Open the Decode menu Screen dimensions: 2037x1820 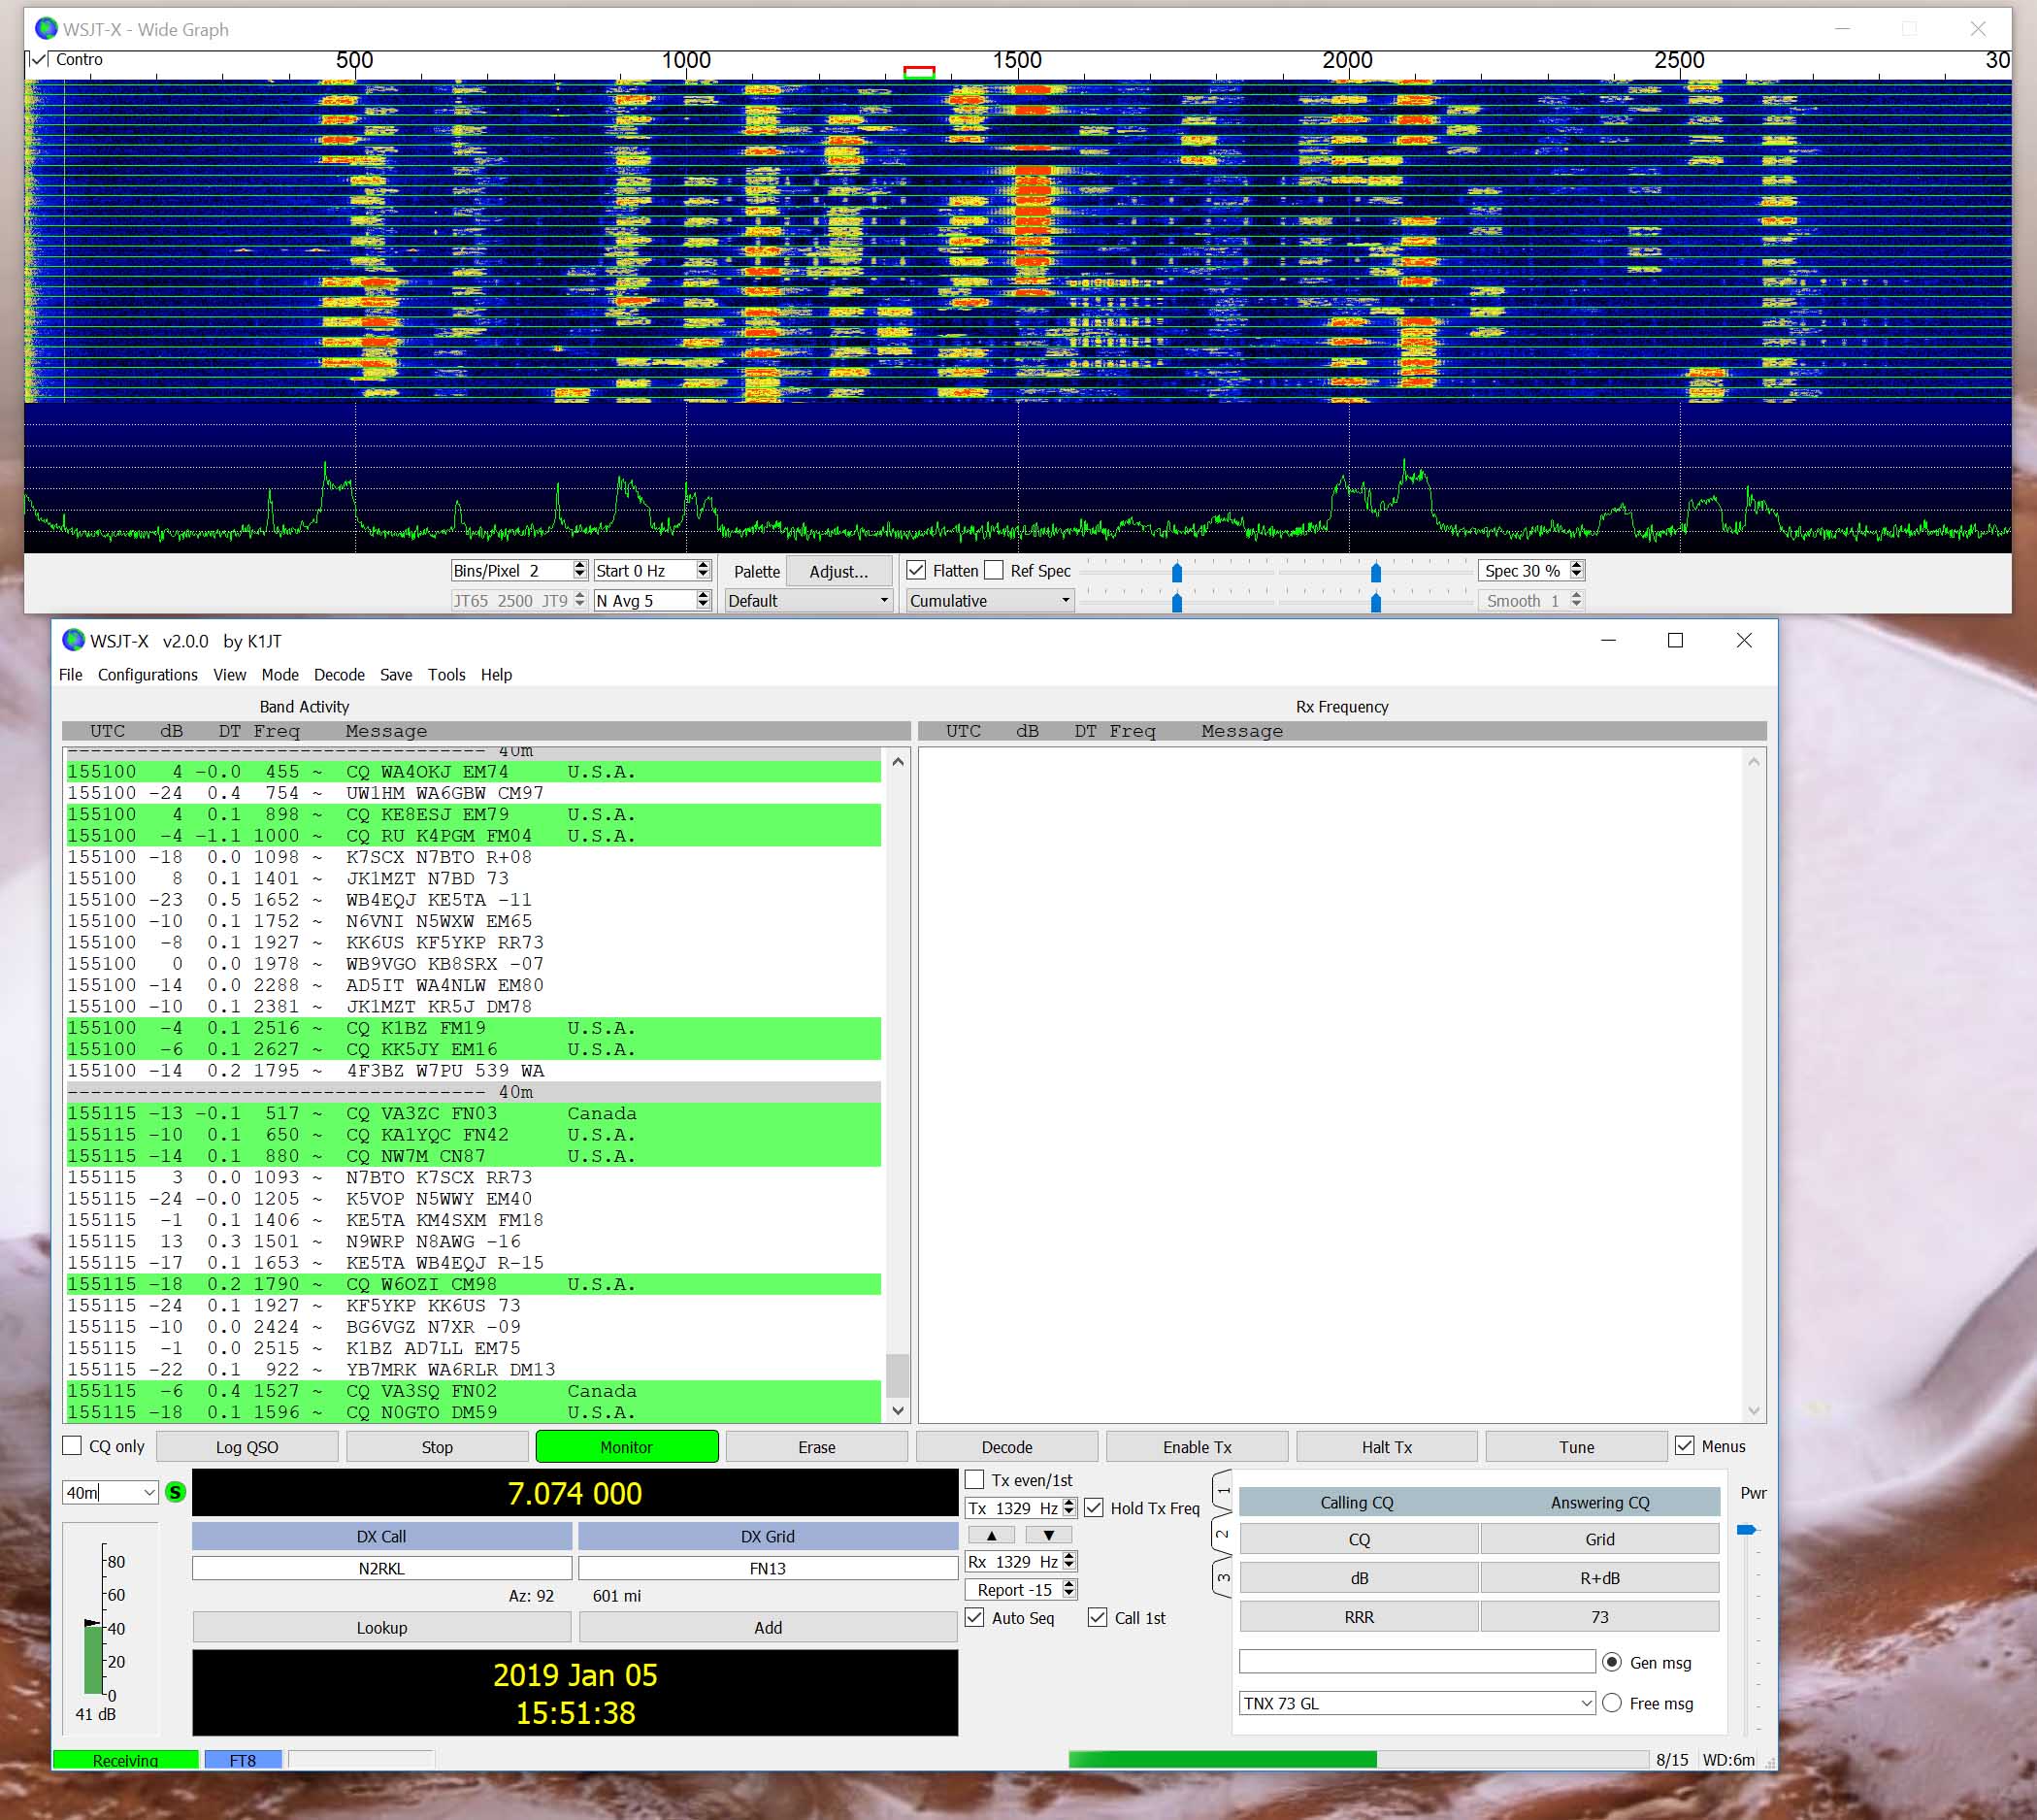coord(338,675)
